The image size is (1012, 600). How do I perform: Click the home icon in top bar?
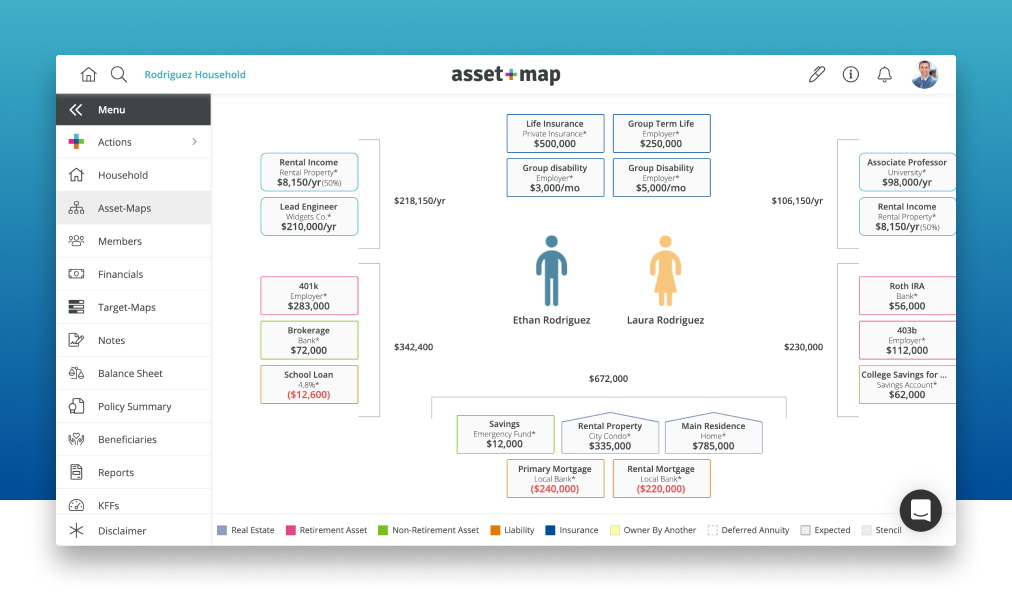click(x=88, y=75)
